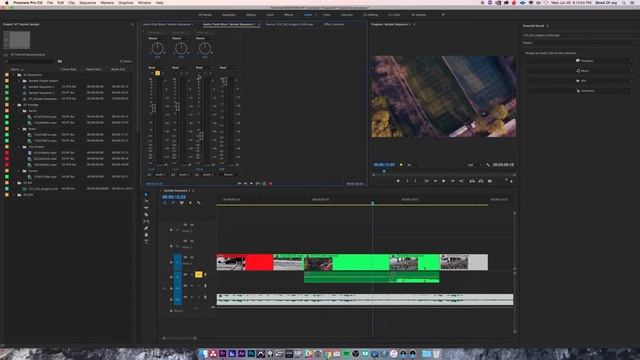Viewport: 640px width, 360px height.
Task: Select the Hand tool
Action: point(146,235)
